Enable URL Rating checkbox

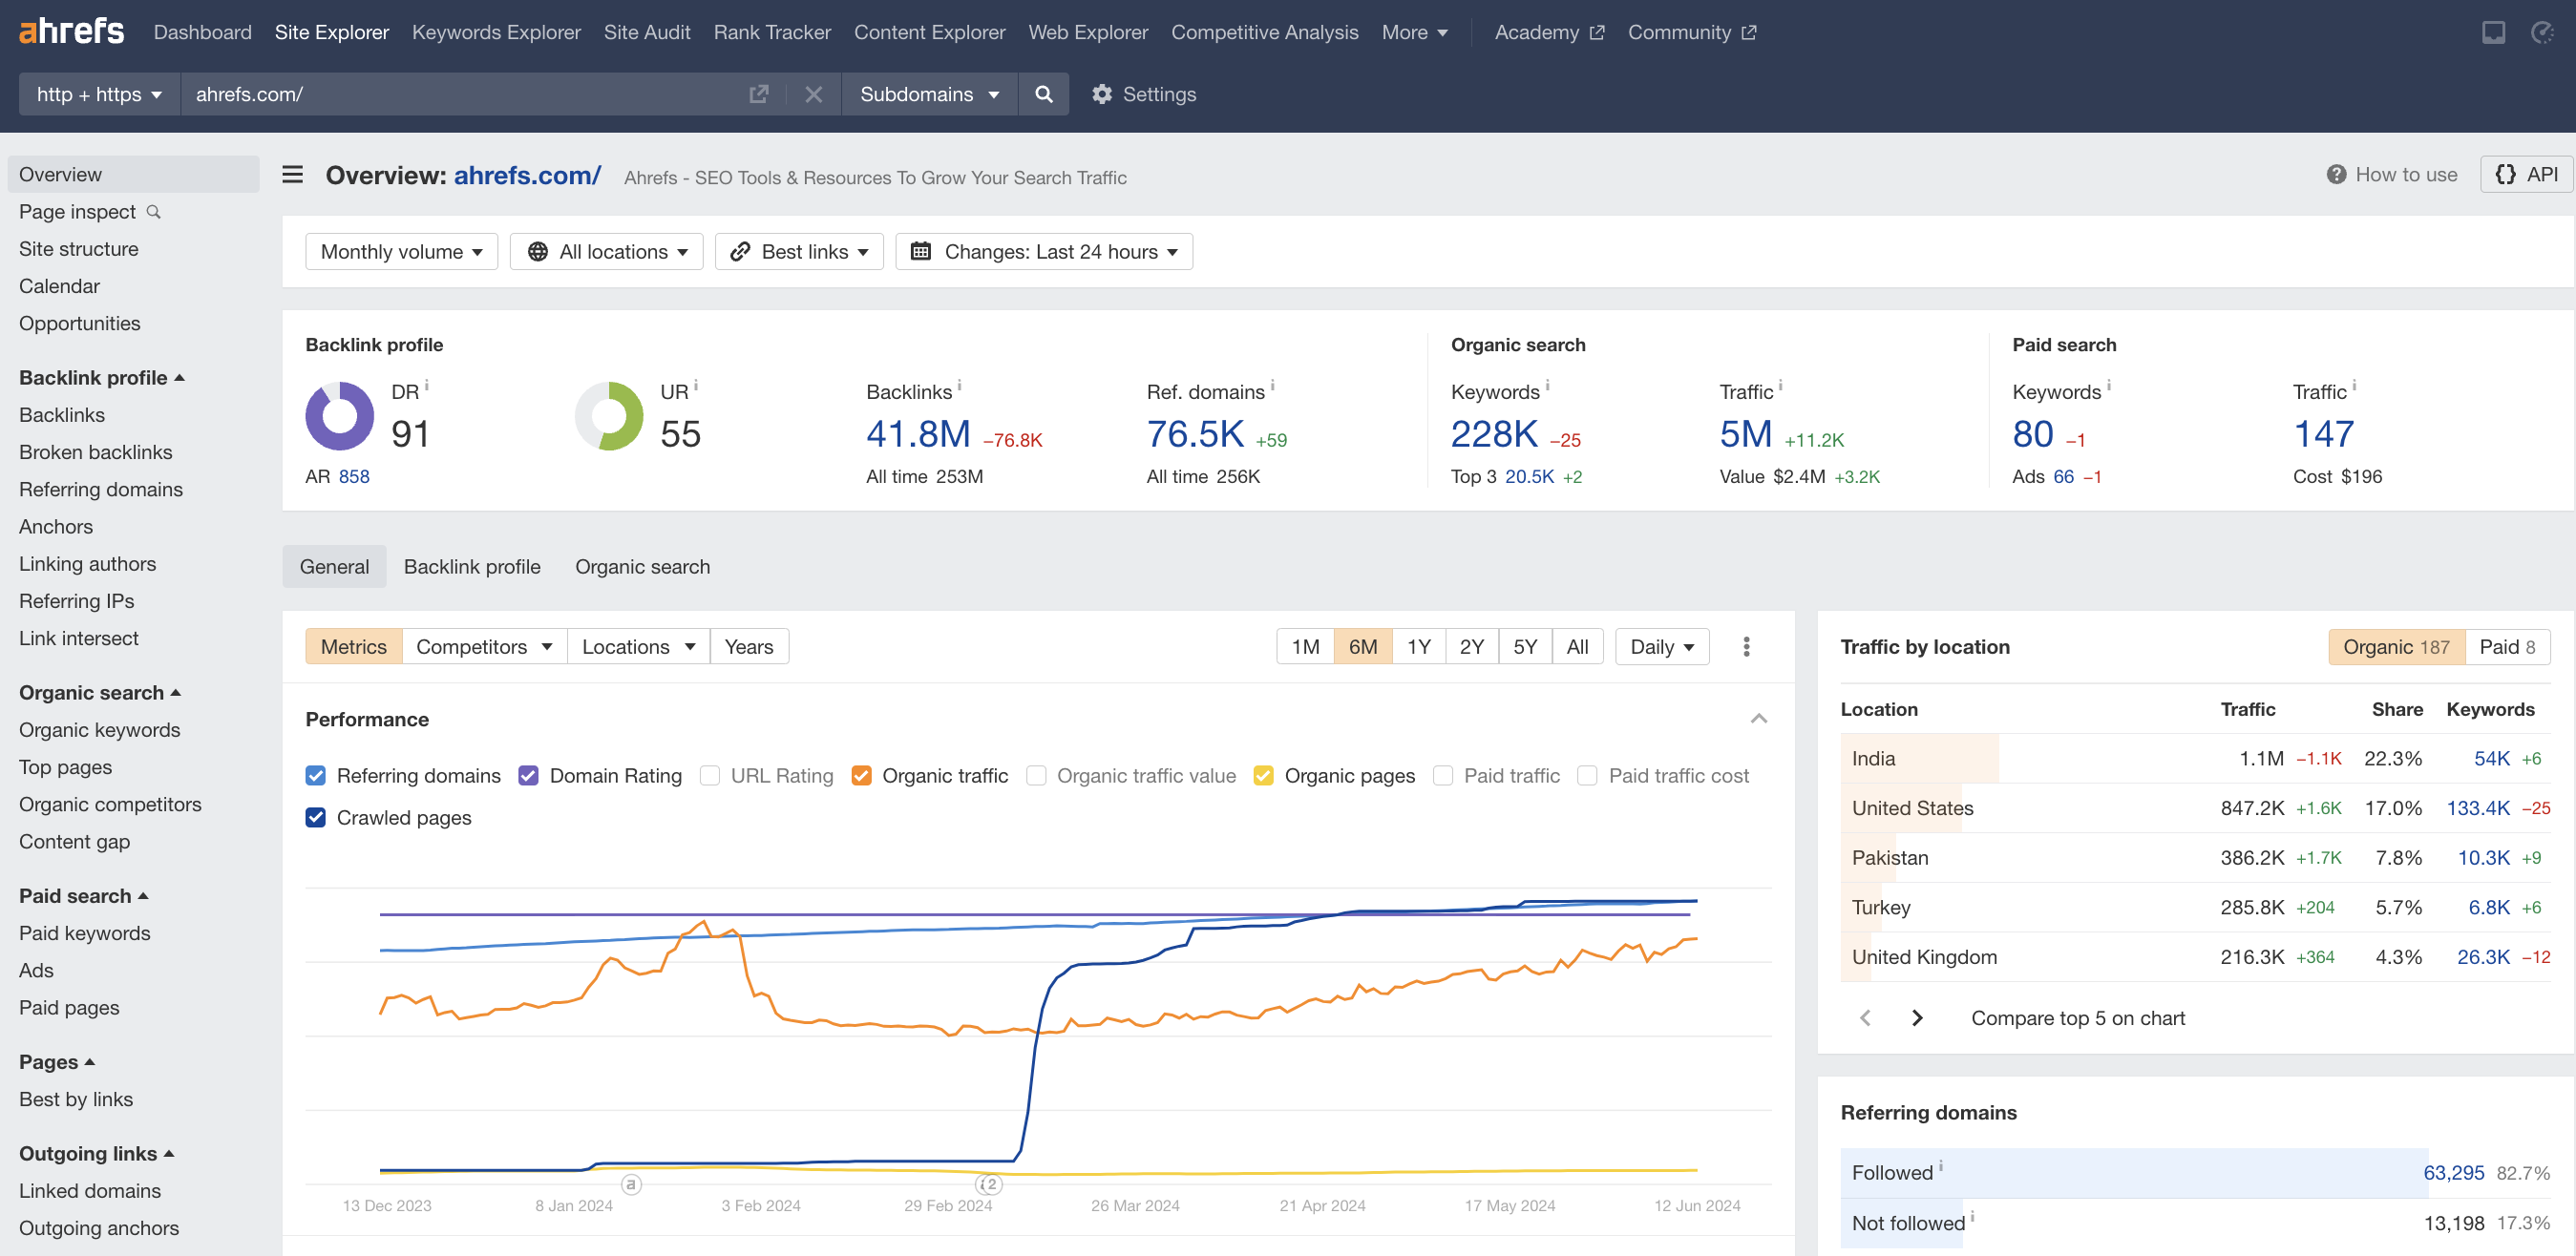coord(709,776)
